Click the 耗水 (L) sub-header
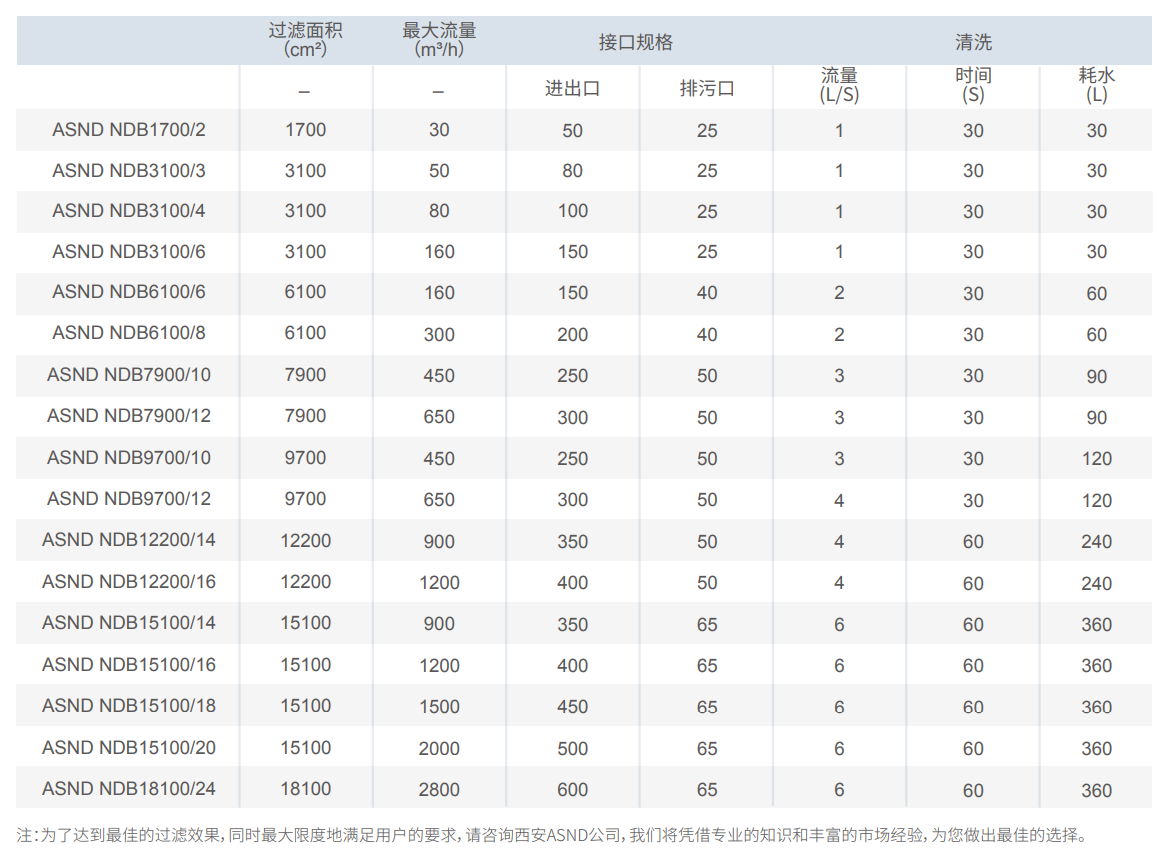The width and height of the screenshot is (1175, 855). (1096, 85)
